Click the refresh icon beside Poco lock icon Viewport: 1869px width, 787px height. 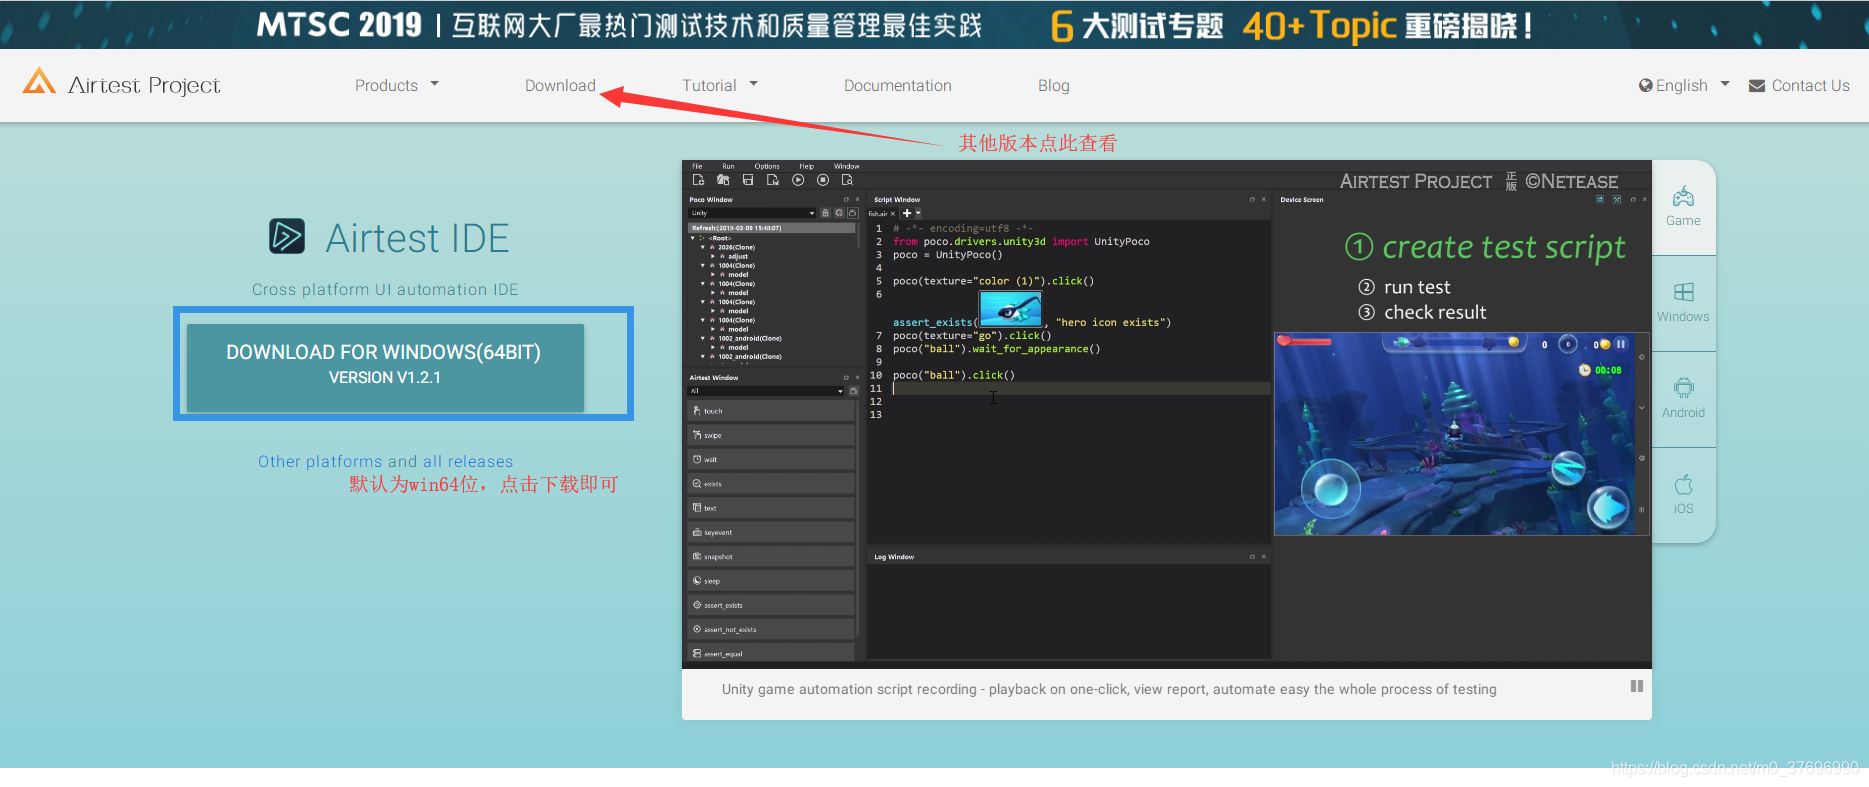[839, 213]
